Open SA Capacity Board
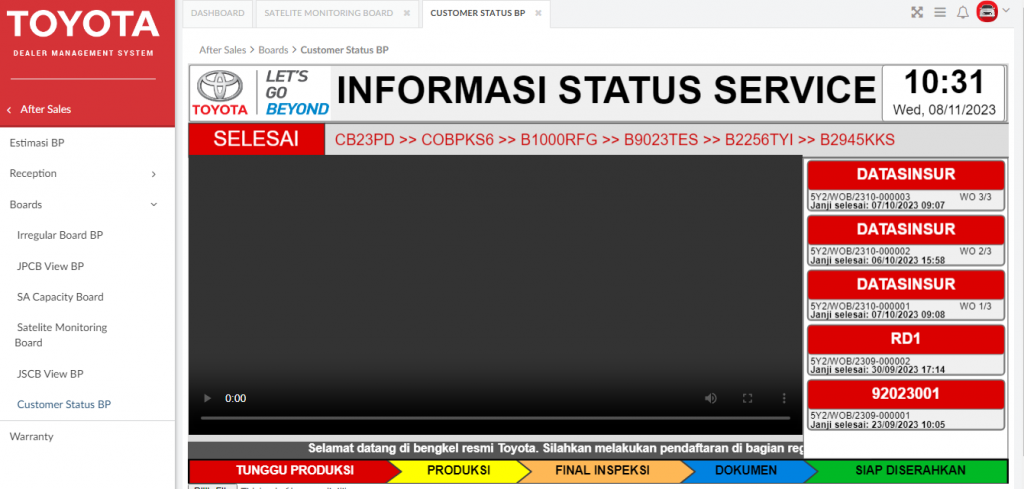Screen dimensions: 1024x489 (x=60, y=297)
